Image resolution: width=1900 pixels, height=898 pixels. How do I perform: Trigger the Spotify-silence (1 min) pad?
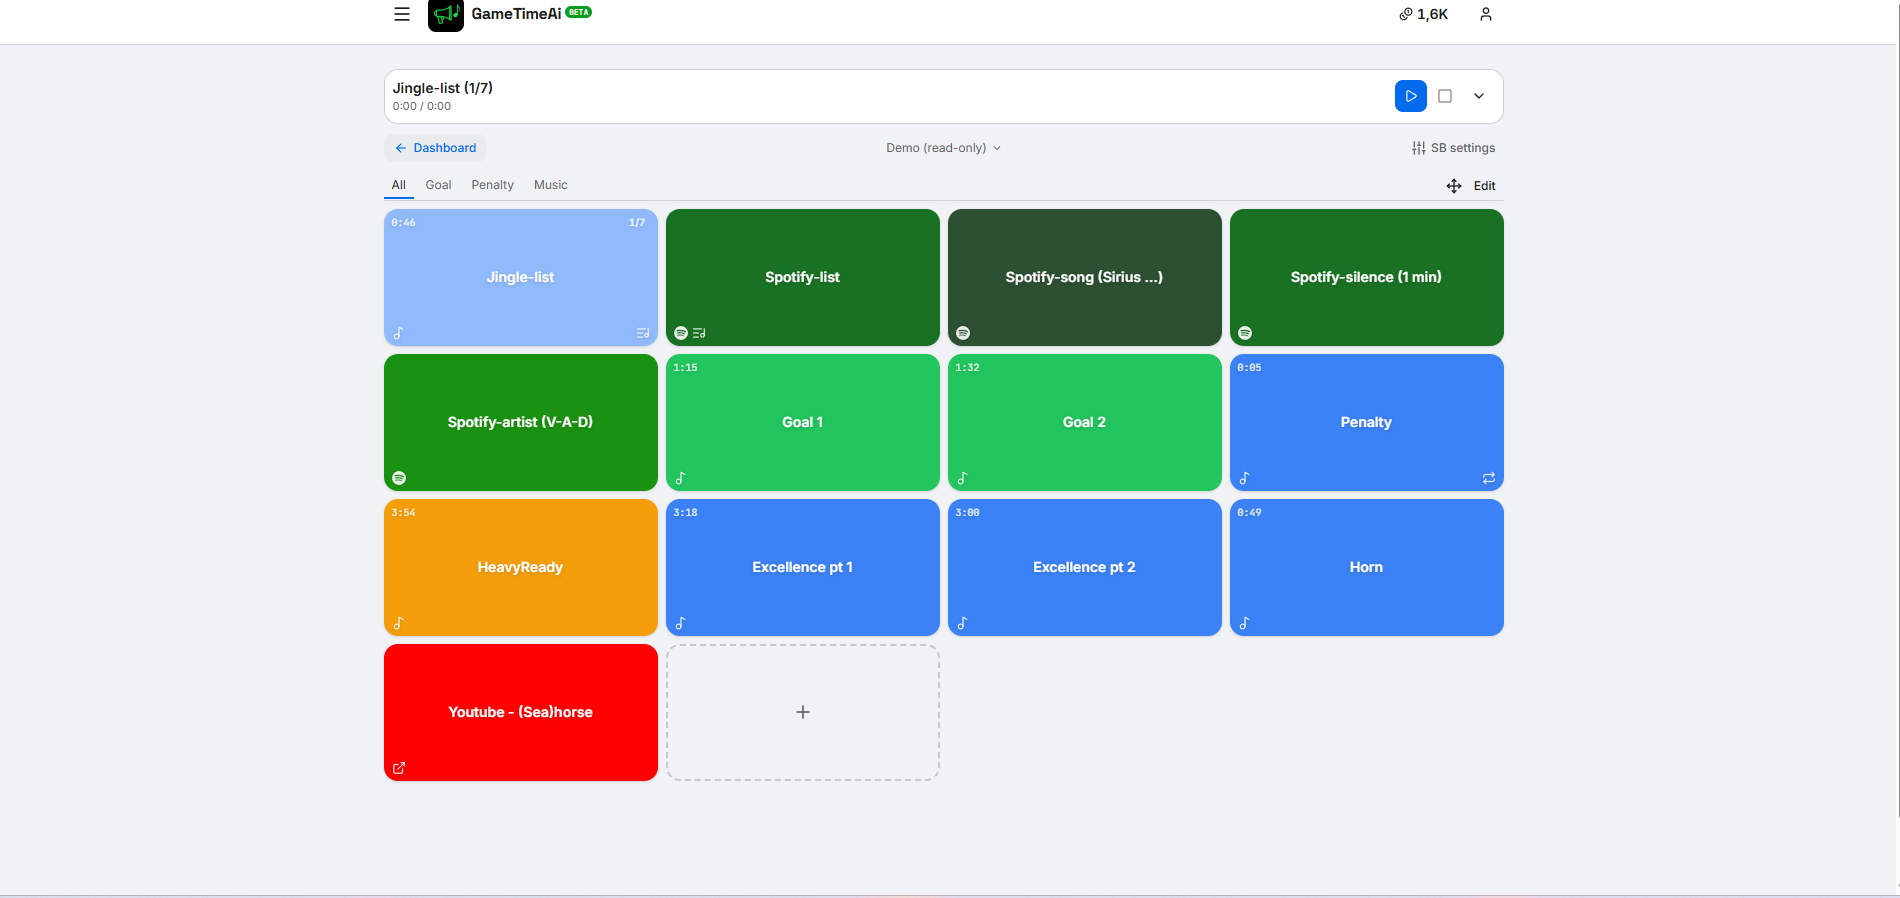pyautogui.click(x=1367, y=277)
